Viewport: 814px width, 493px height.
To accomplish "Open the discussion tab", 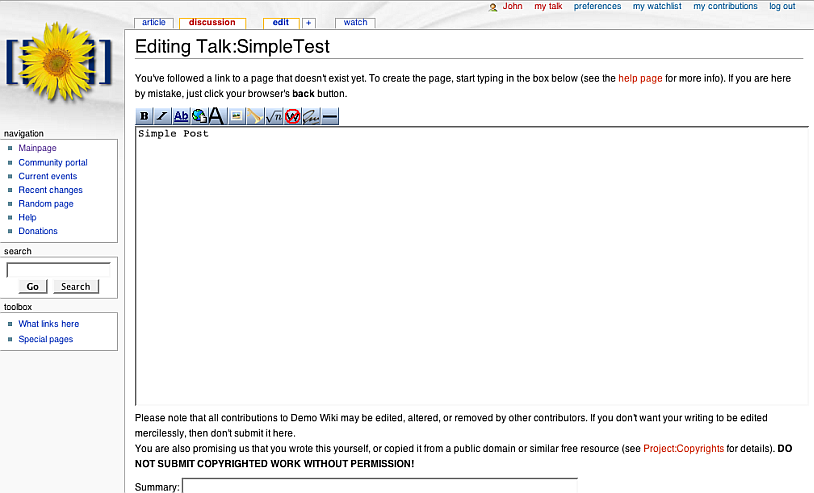I will point(212,22).
